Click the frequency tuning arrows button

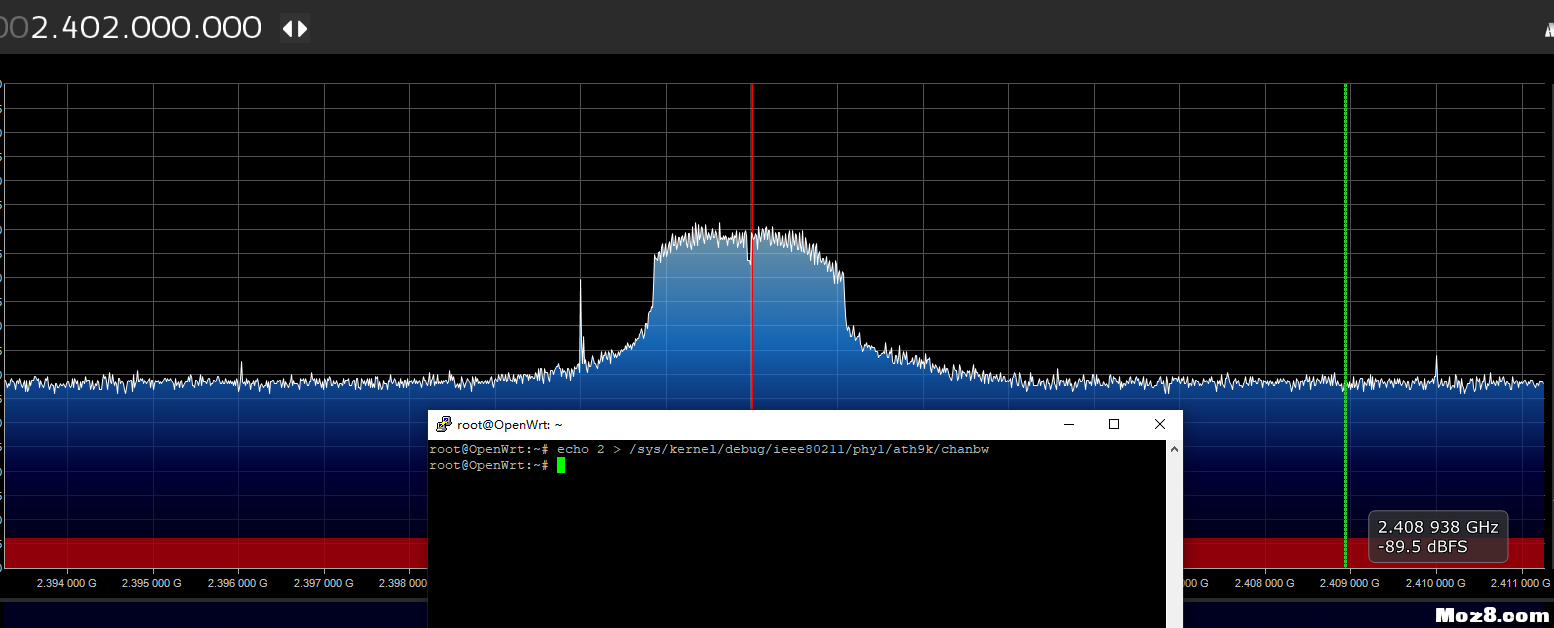[x=295, y=28]
